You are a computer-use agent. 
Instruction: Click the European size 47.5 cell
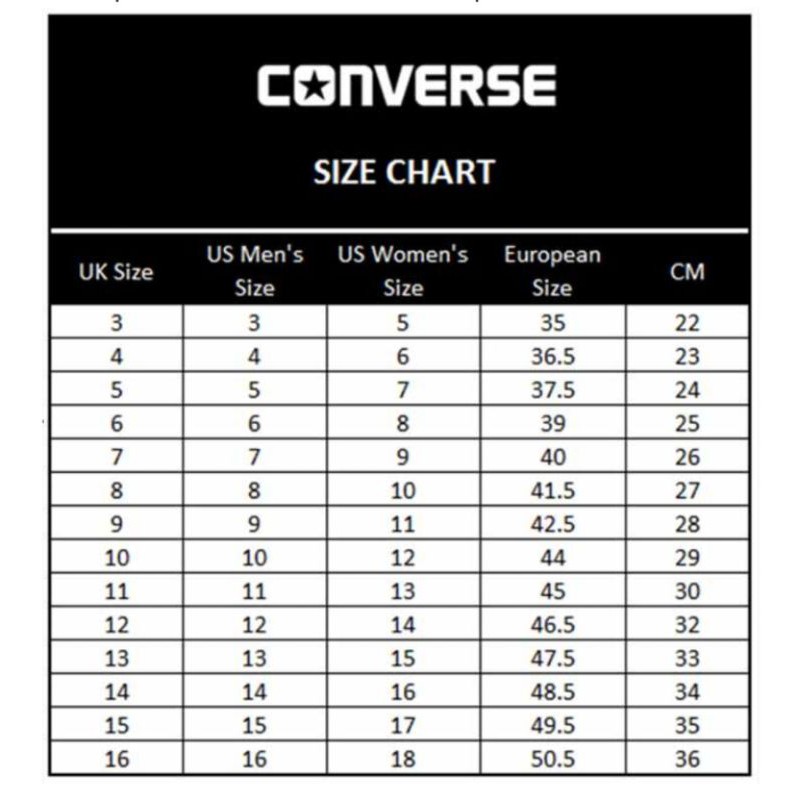552,658
